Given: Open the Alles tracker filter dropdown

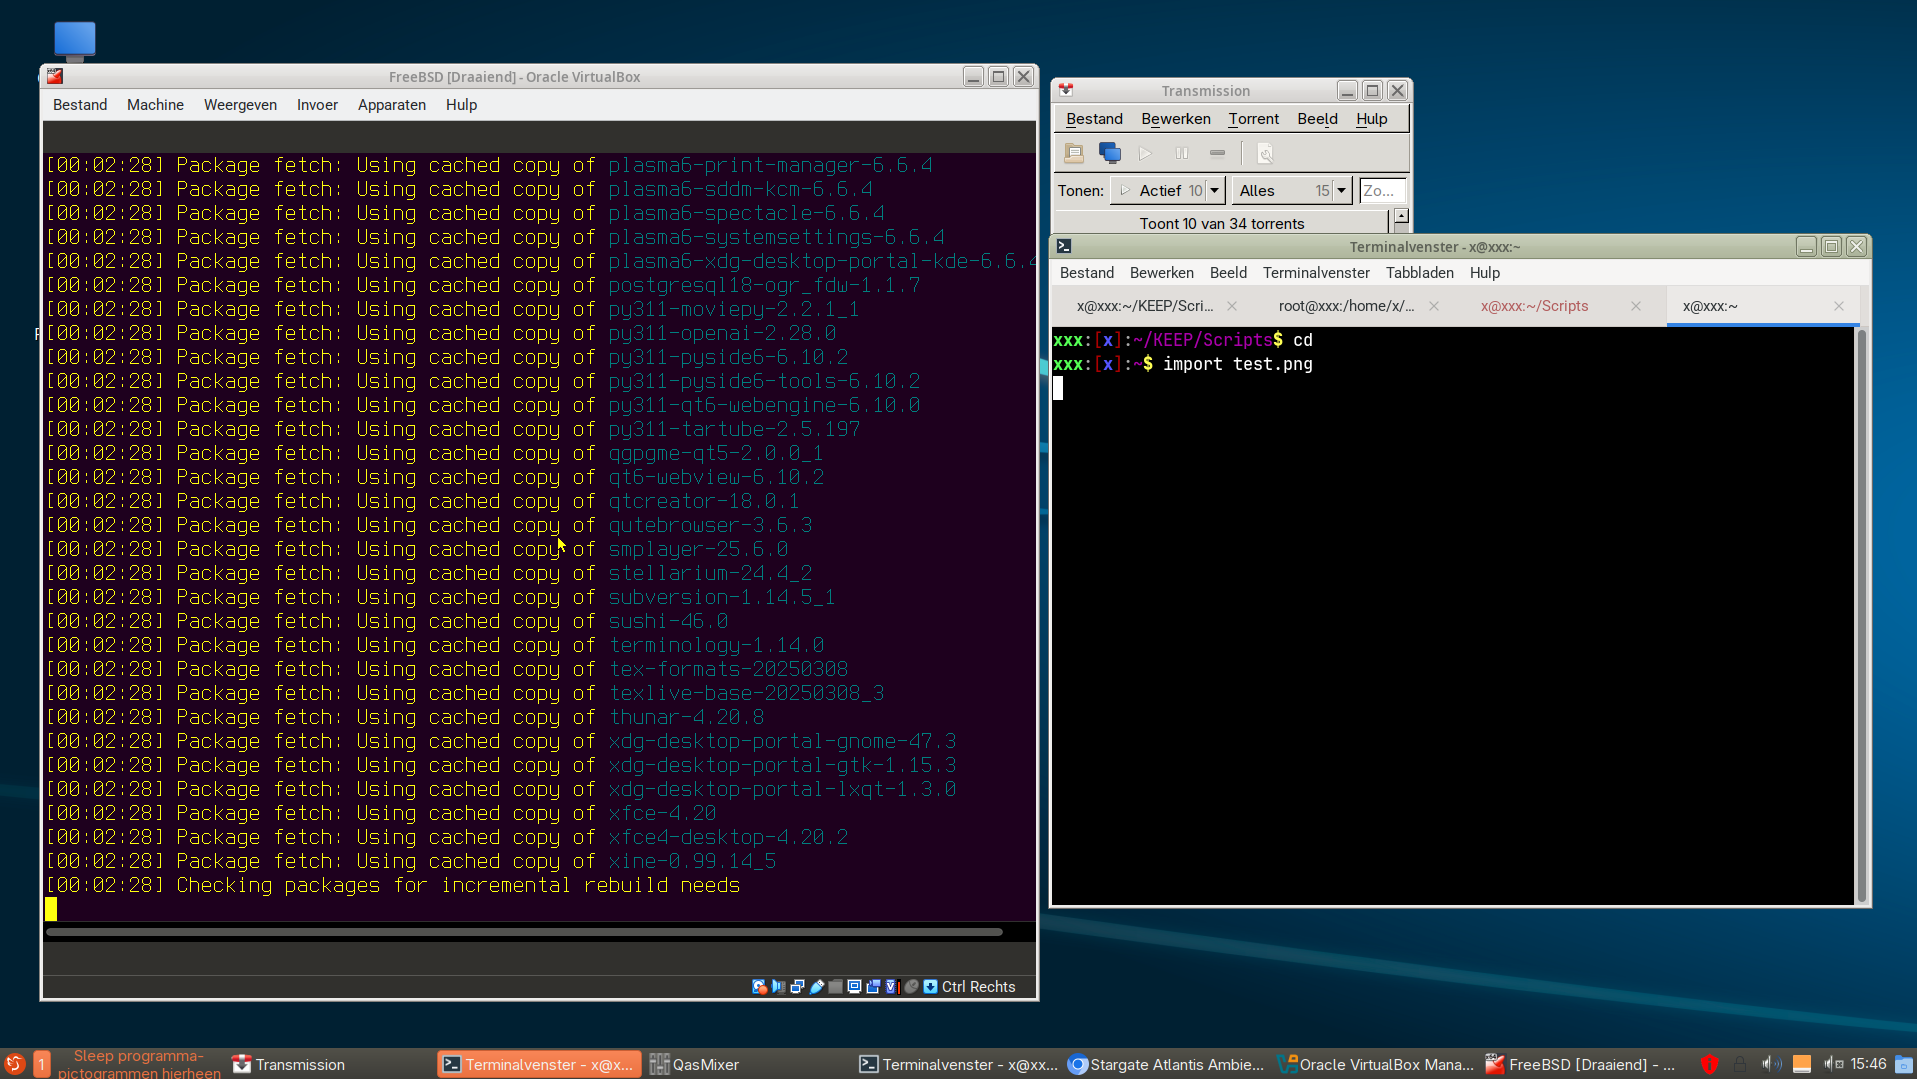Looking at the screenshot, I should click(x=1293, y=190).
